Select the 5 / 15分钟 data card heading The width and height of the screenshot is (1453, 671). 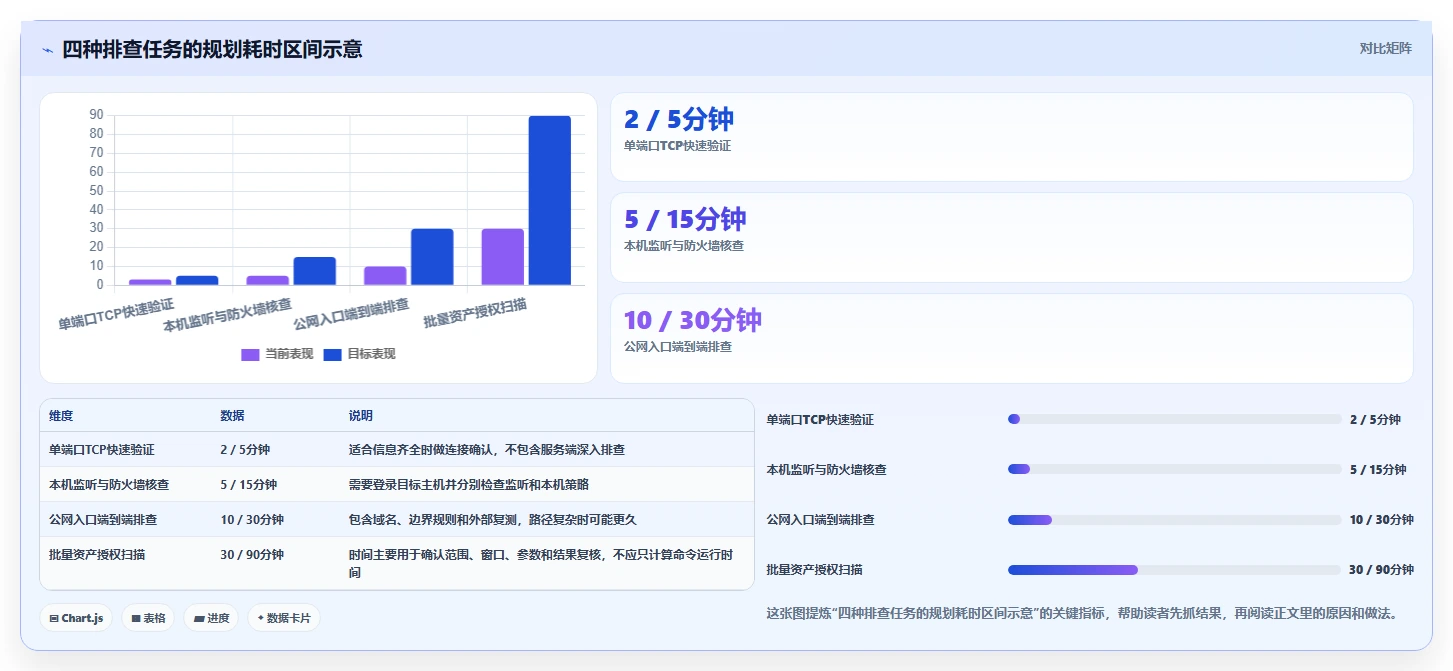click(x=685, y=219)
